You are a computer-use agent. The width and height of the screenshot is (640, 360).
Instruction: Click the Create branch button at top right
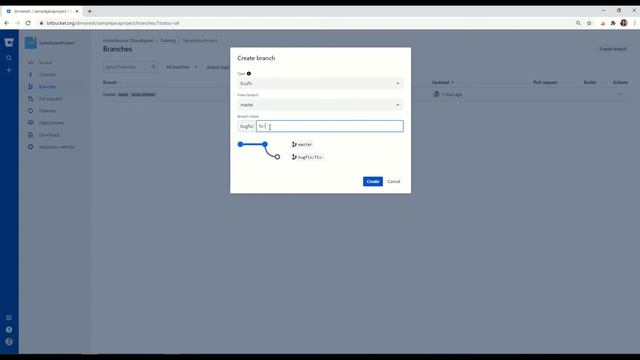(x=613, y=49)
